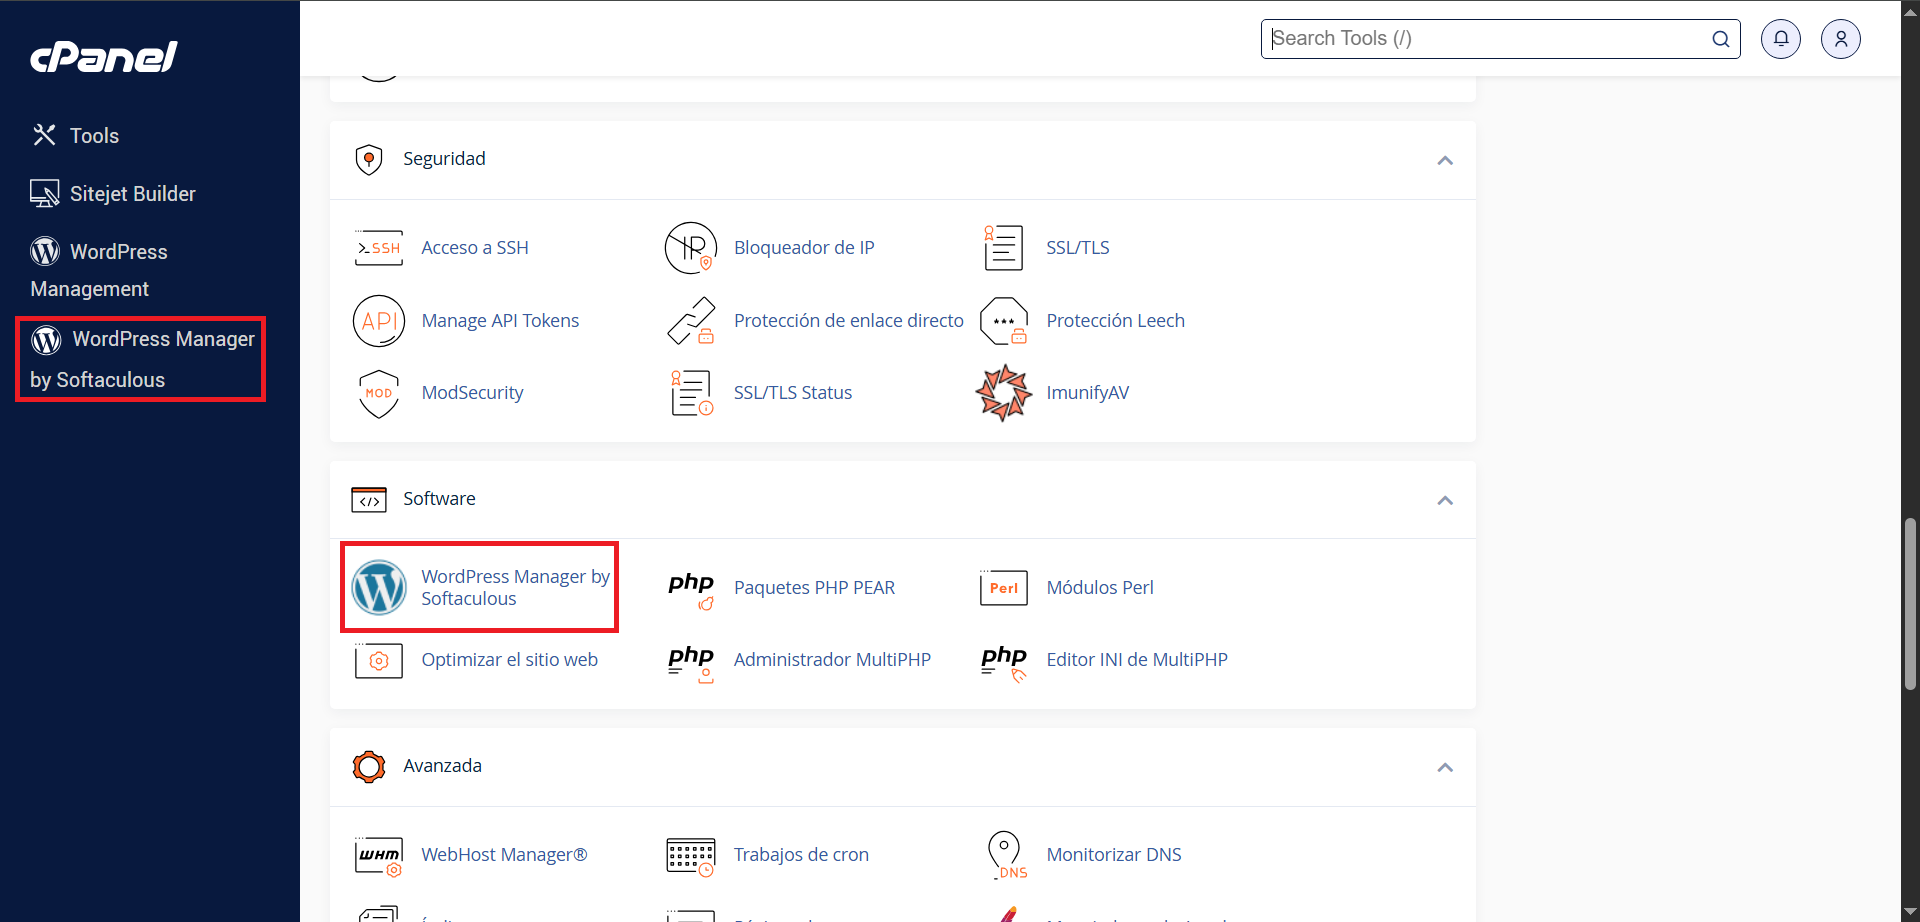1920x922 pixels.
Task: Collapse the Seguridad section chevron
Action: coord(1445,160)
